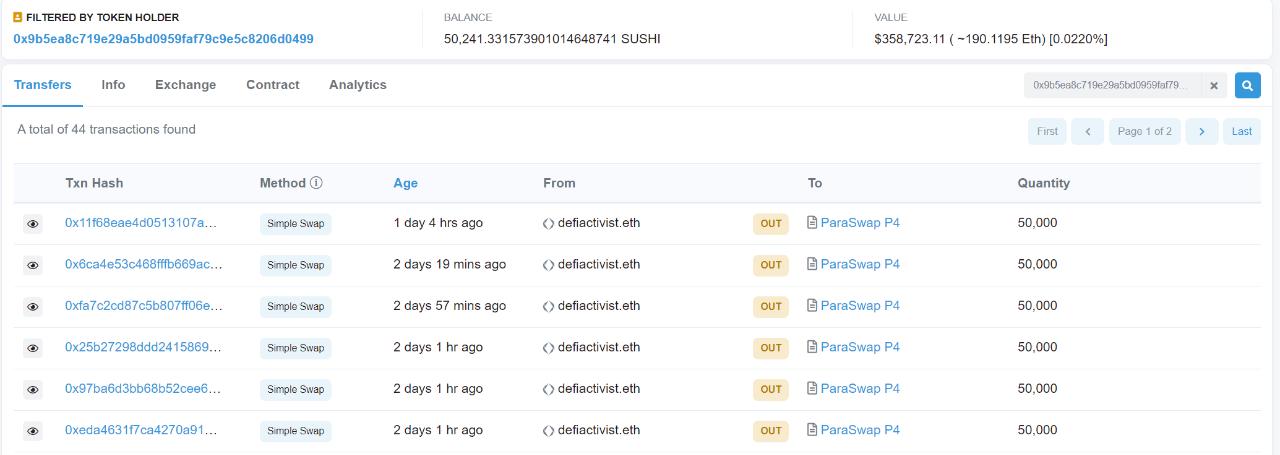Open transaction hash 0x97ba6d3bb68b52cee6 link
Screen dimensions: 1280x455
(x=142, y=389)
